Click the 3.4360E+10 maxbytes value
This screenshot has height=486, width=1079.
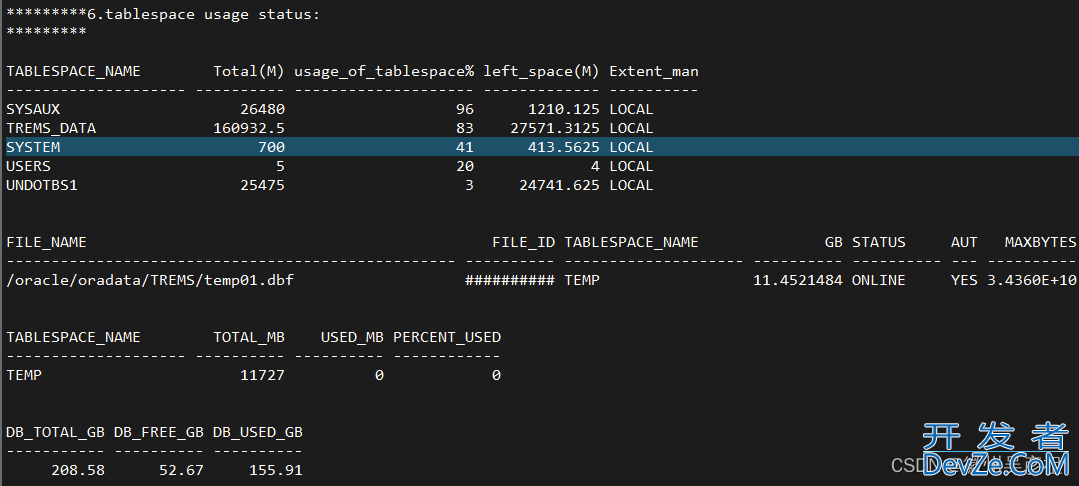(x=1032, y=280)
